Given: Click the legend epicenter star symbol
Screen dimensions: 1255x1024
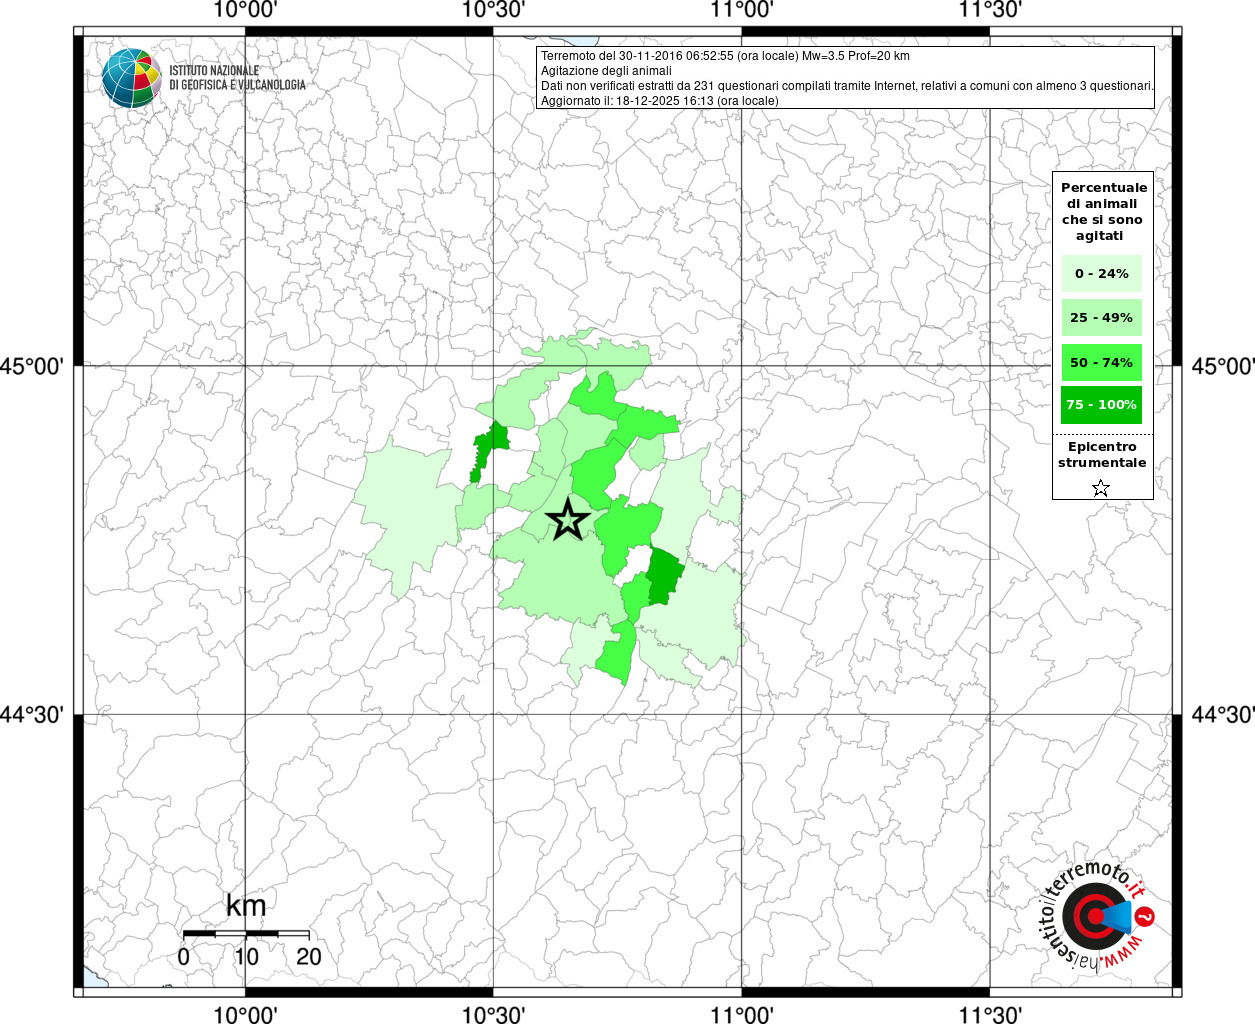Looking at the screenshot, I should [x=1101, y=488].
